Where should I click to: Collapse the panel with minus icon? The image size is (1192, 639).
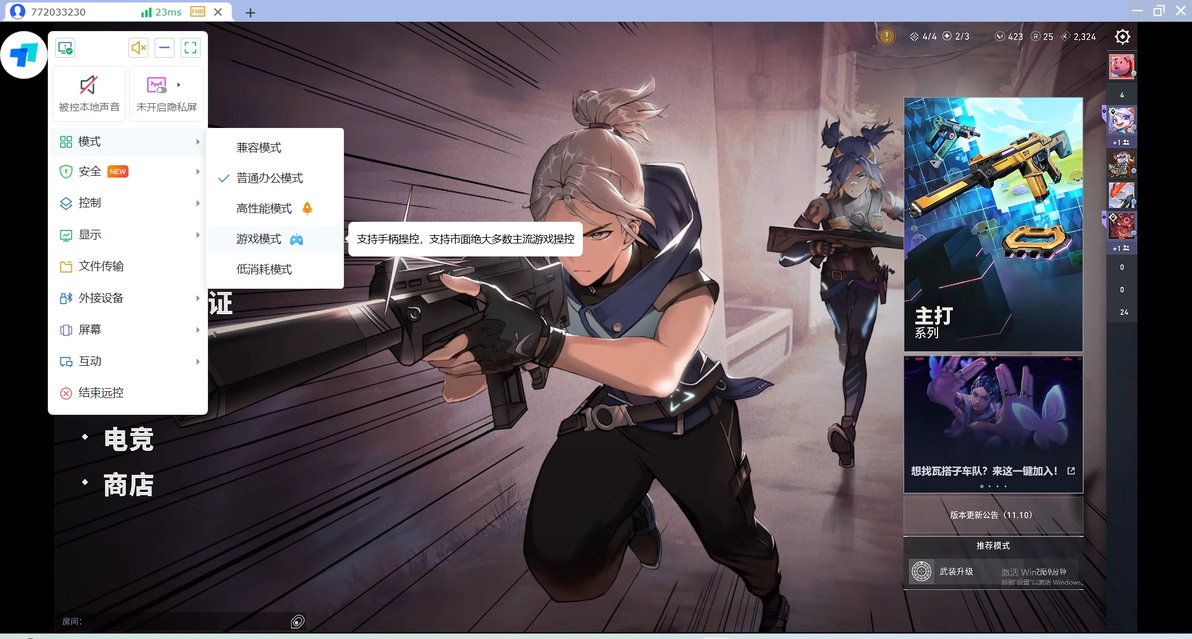click(164, 48)
